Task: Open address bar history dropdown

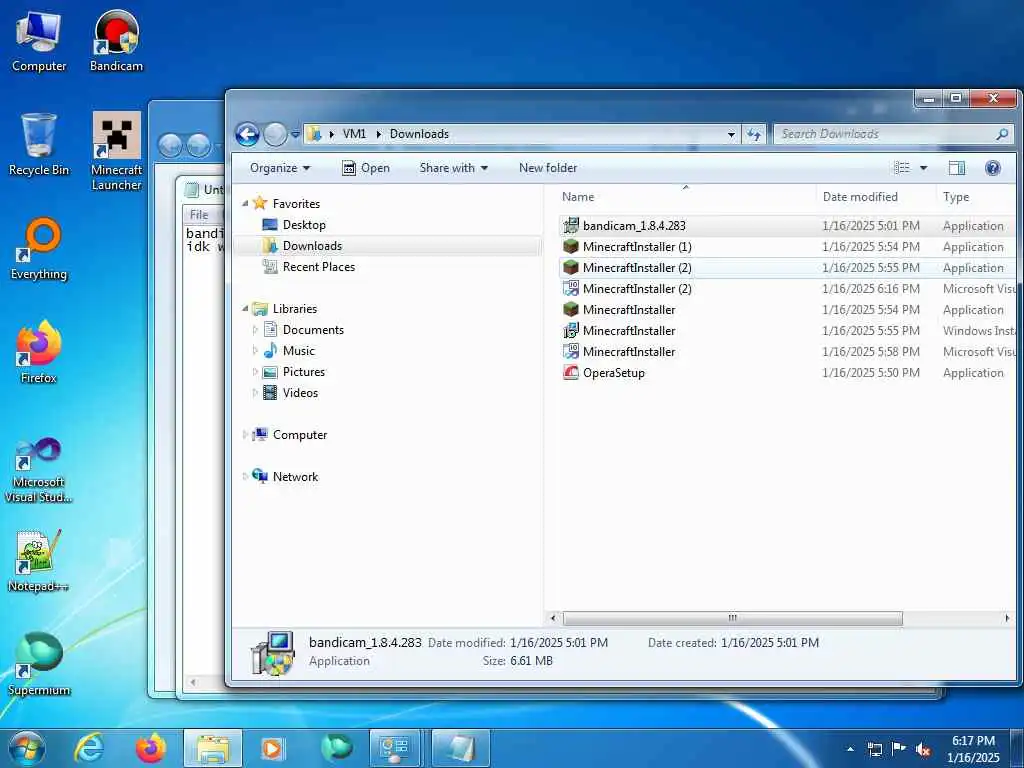Action: point(731,135)
